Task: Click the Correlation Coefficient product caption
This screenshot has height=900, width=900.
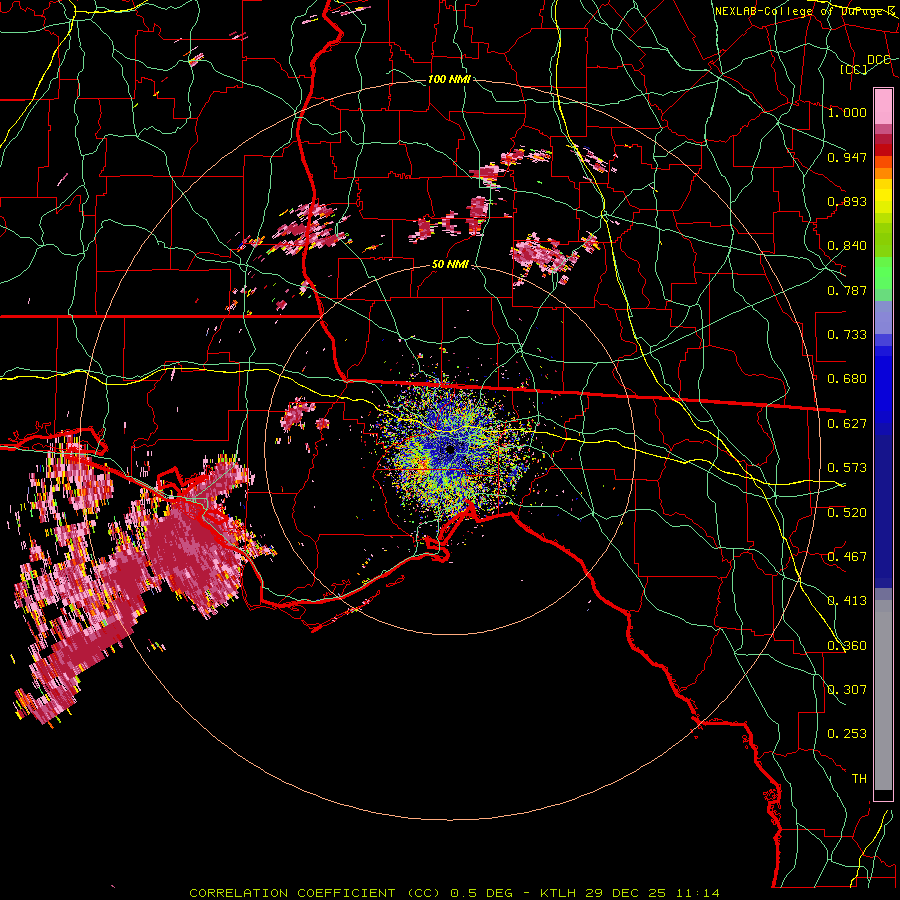Action: (x=454, y=893)
